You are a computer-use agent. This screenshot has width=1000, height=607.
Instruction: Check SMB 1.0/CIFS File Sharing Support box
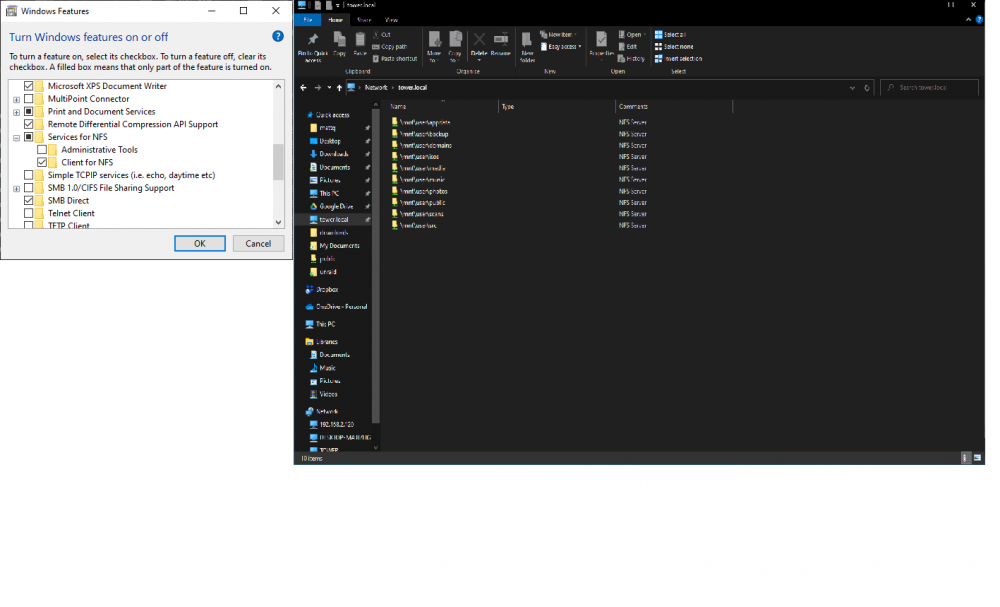coord(29,188)
